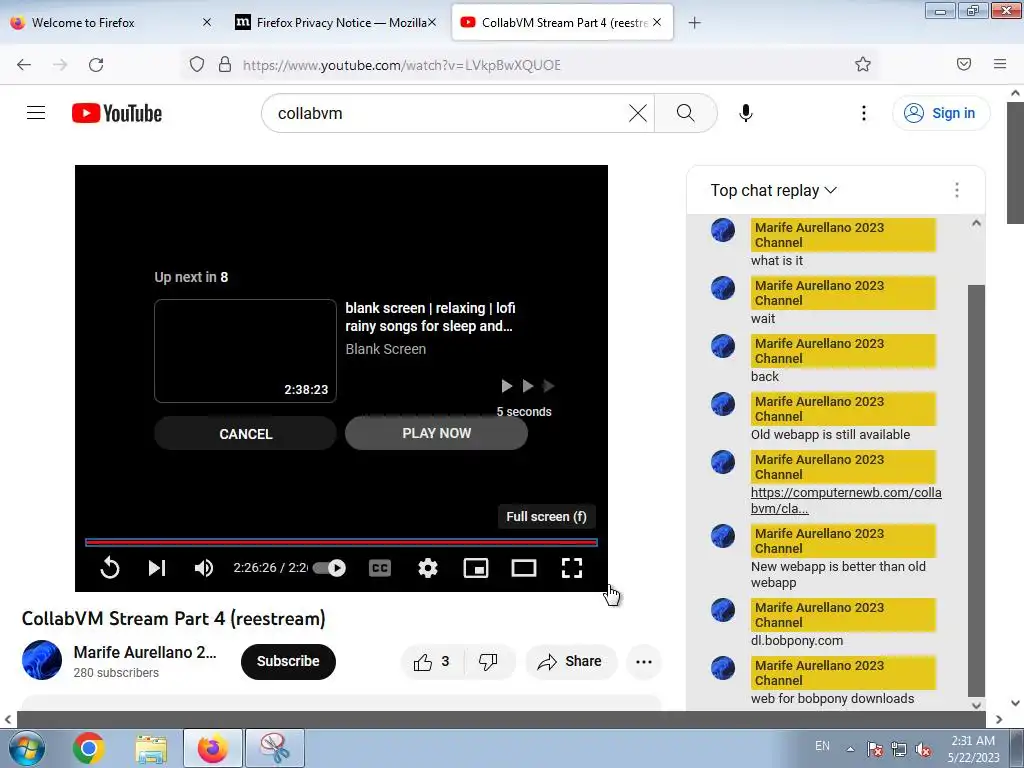Close the Welcome to Firefox tab

(207, 22)
